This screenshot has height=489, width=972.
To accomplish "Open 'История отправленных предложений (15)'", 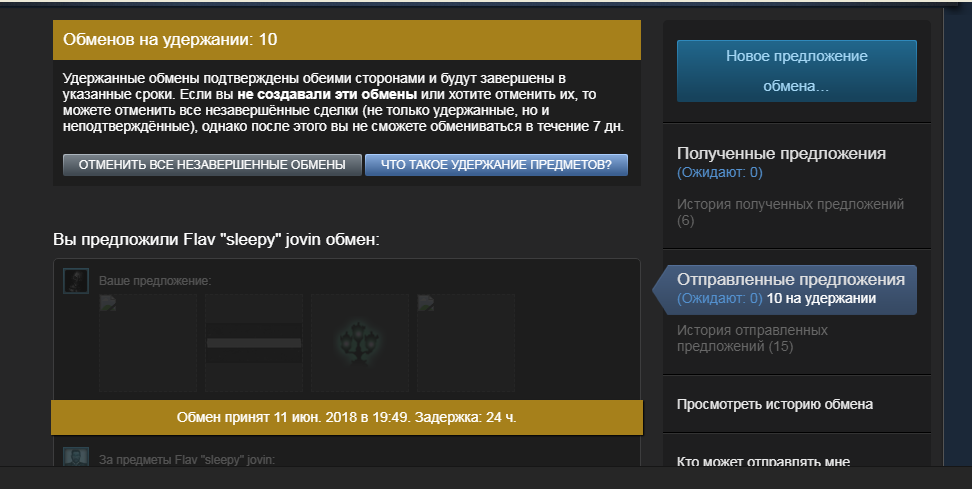I will click(753, 338).
